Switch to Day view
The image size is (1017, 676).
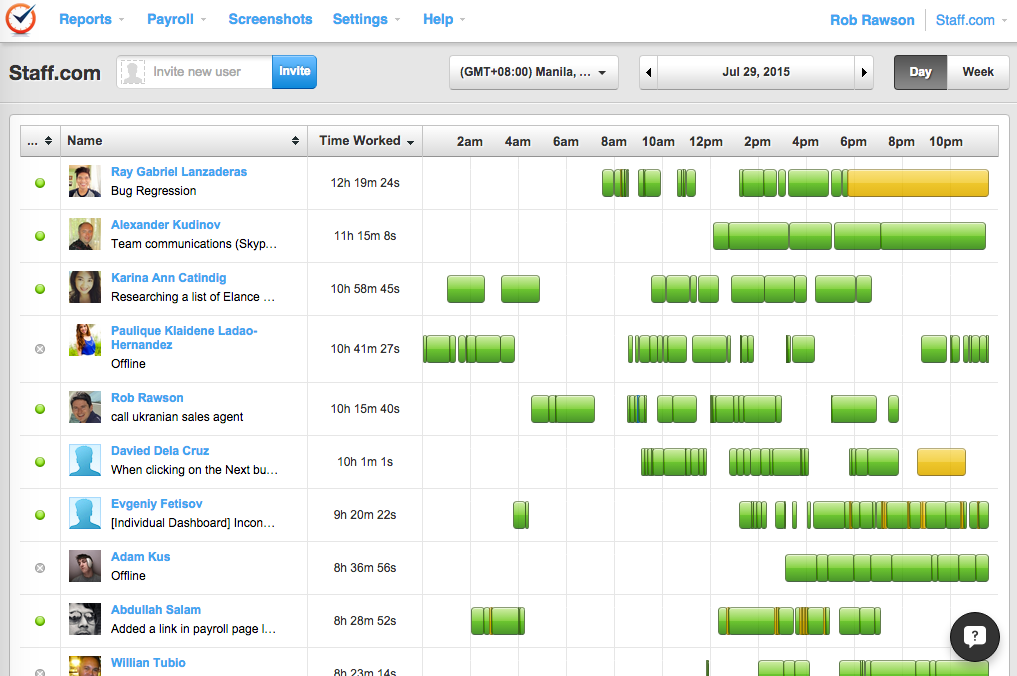[x=920, y=72]
